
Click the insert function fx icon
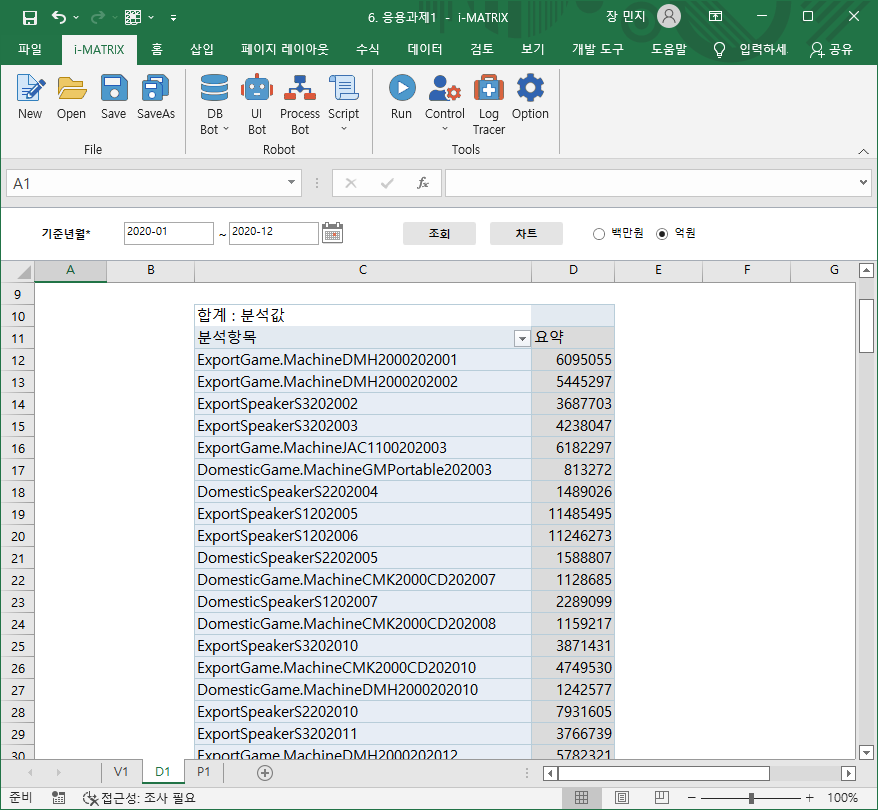pyautogui.click(x=423, y=183)
